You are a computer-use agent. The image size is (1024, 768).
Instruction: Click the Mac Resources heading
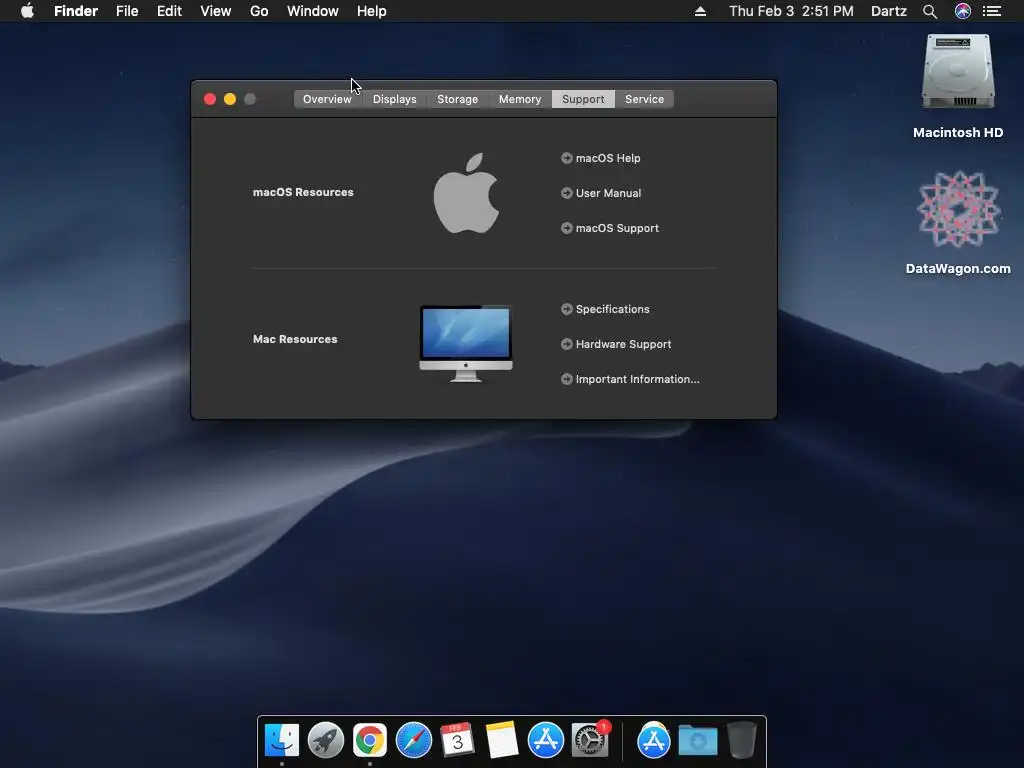click(295, 339)
